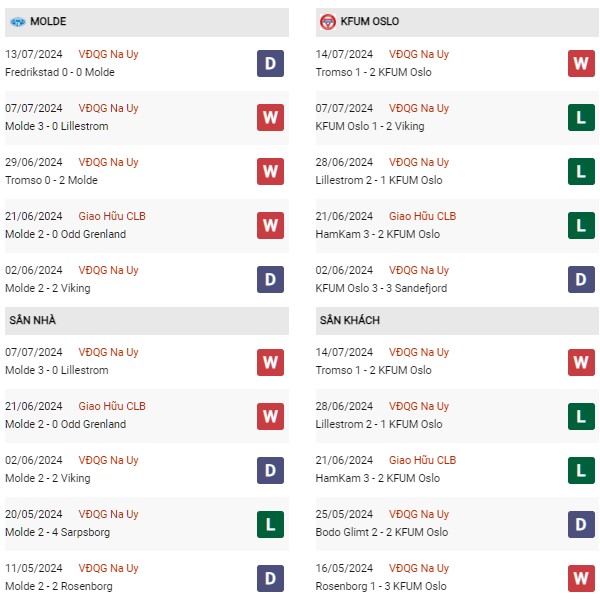This screenshot has width=600, height=600.
Task: Open the Giao Hữu CLB link above HamKam 3 - 2 under KFUM OSLO
Action: pos(422,216)
